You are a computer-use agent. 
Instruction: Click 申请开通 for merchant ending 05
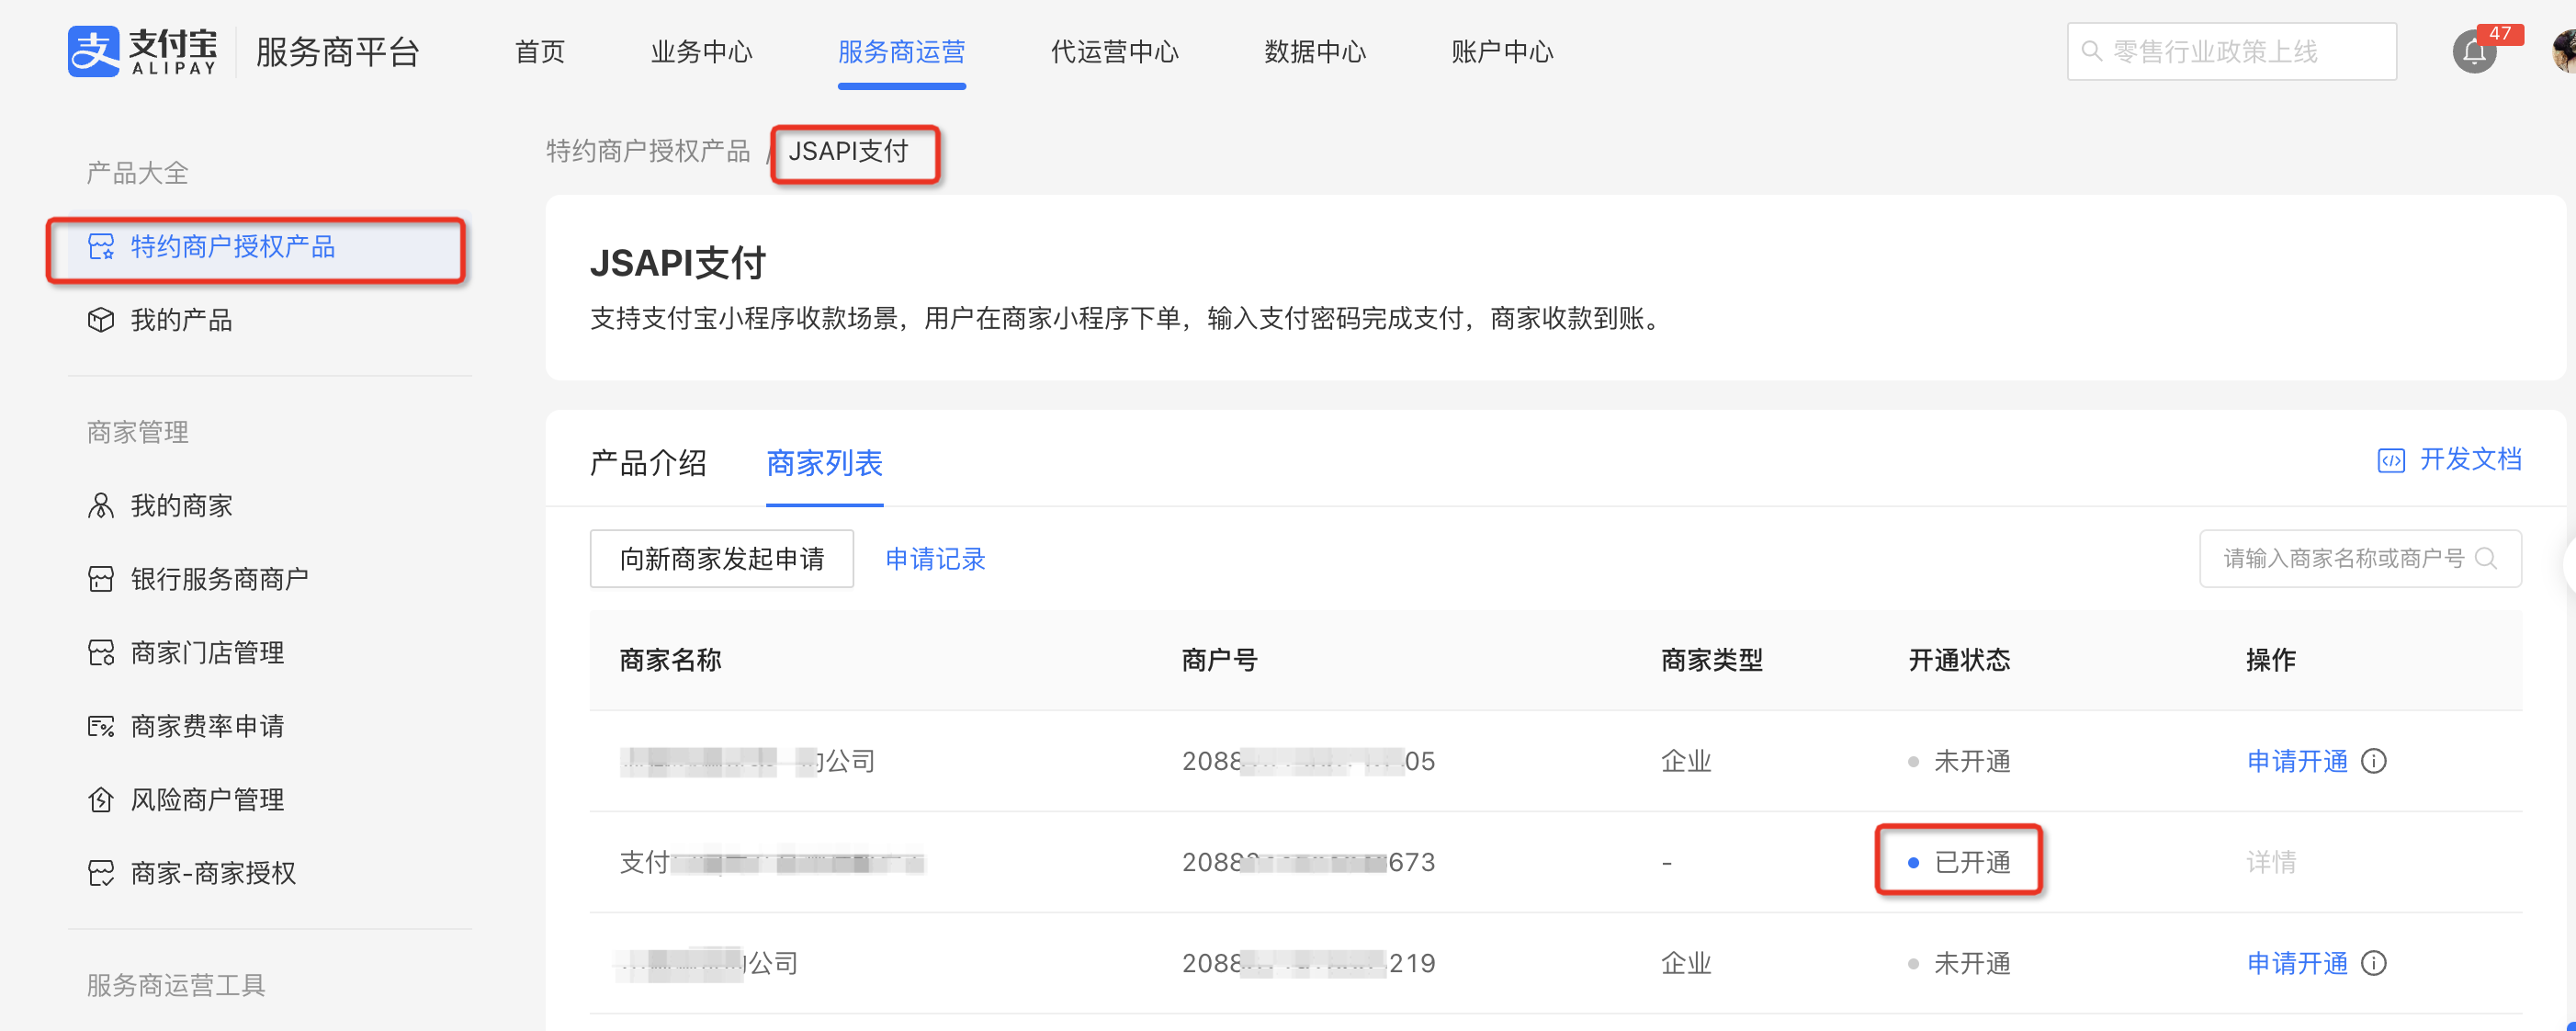coord(2296,762)
